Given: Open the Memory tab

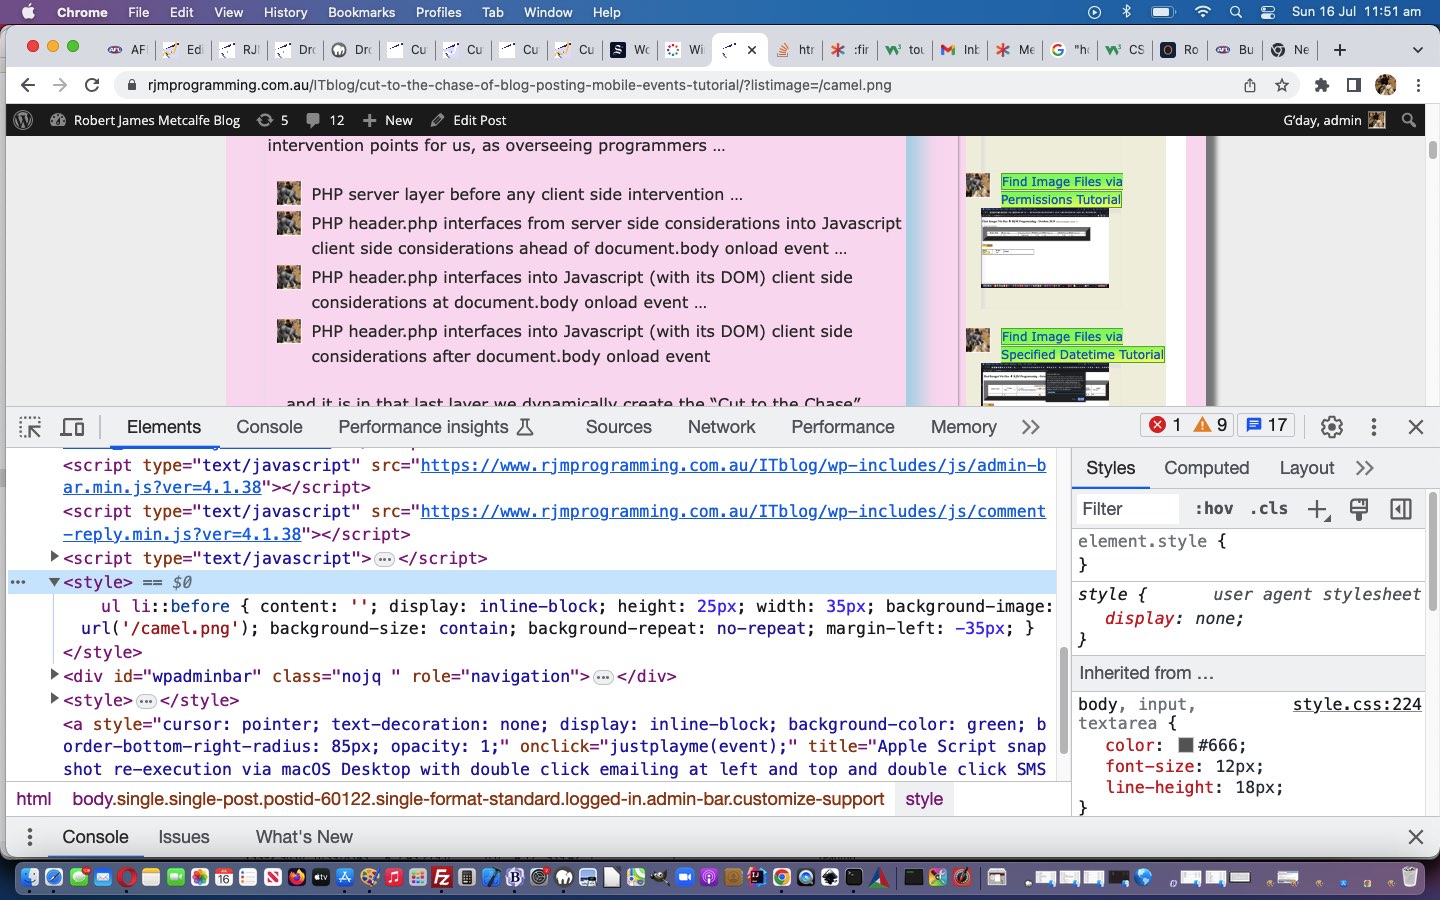Looking at the screenshot, I should click(x=963, y=427).
